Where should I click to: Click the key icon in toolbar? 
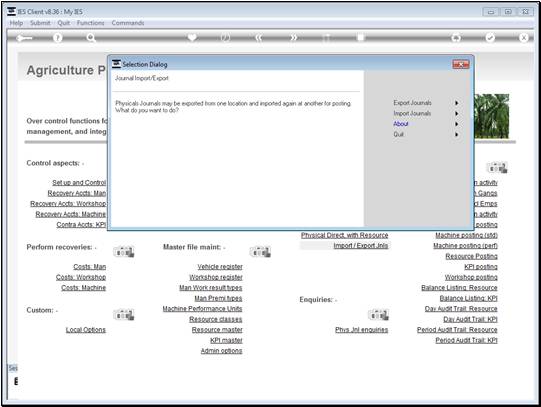click(24, 38)
